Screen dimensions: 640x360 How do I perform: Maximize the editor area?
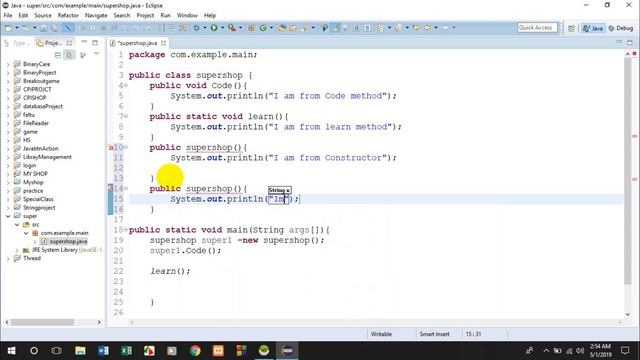pos(630,42)
